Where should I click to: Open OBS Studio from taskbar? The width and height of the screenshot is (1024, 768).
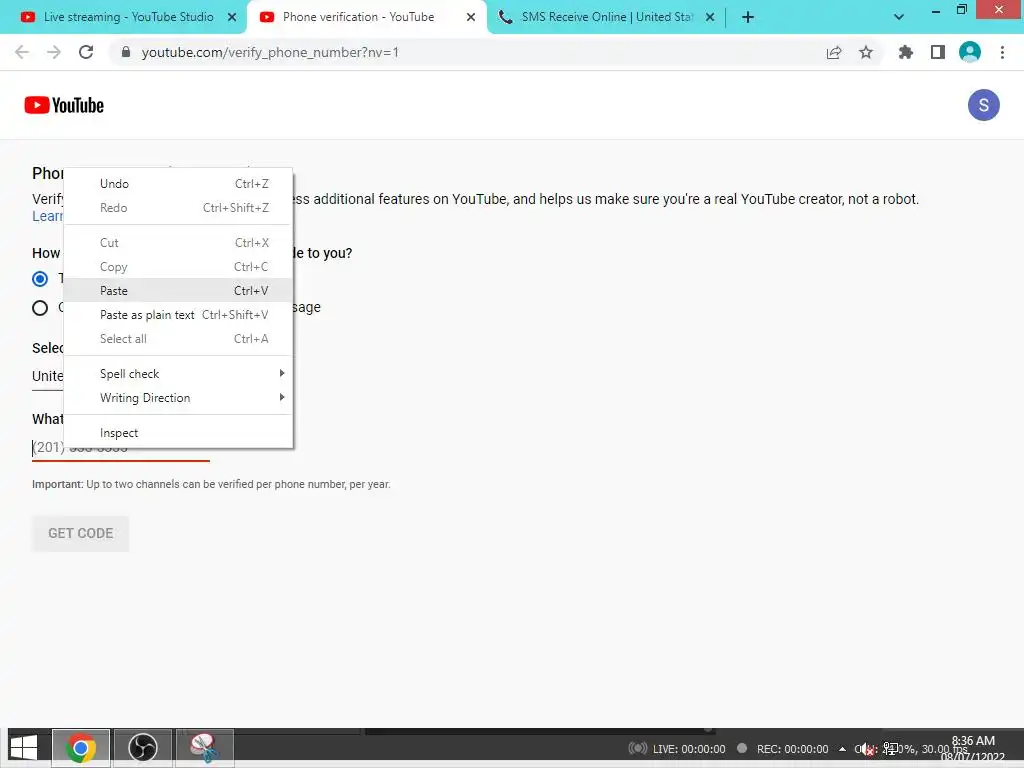(x=142, y=748)
